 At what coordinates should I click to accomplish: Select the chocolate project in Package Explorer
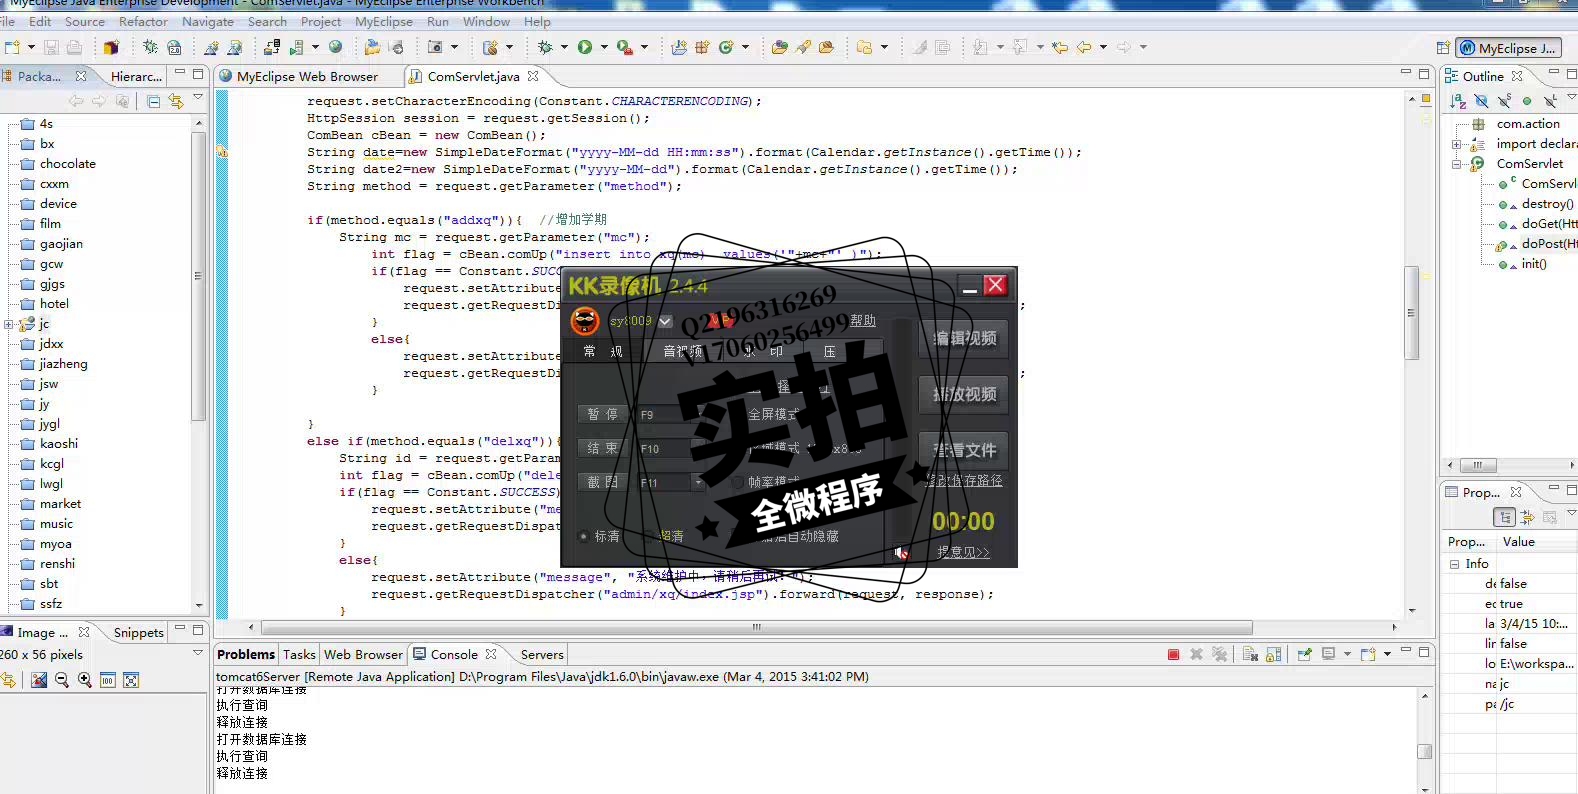[67, 164]
